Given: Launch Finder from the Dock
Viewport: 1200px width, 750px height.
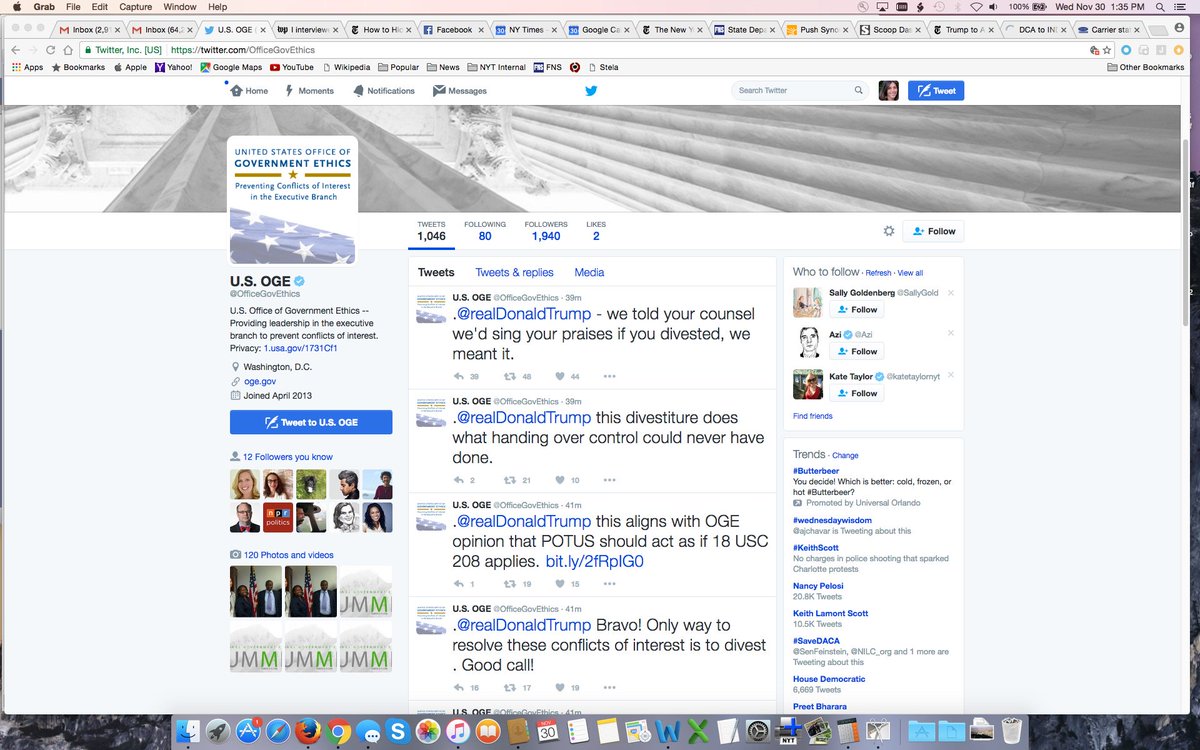Looking at the screenshot, I should (x=187, y=731).
